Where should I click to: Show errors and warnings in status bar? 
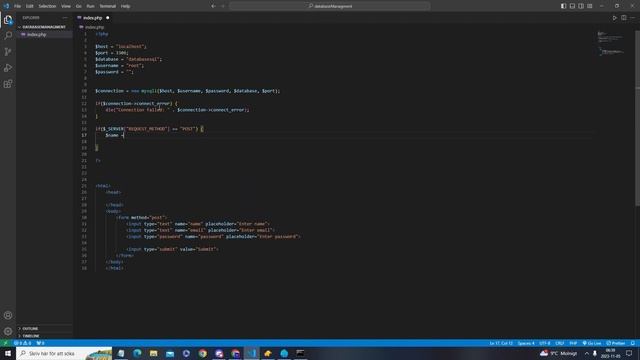coord(23,343)
